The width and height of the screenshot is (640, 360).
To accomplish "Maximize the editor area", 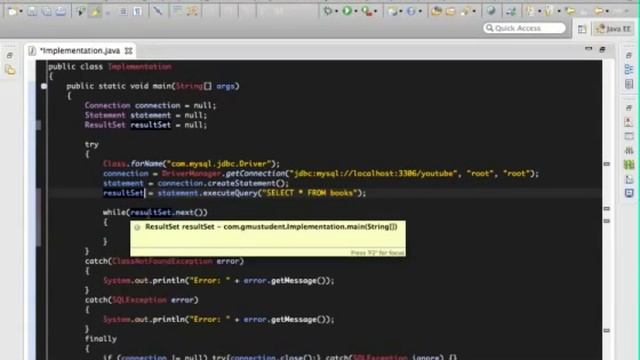I will (602, 49).
